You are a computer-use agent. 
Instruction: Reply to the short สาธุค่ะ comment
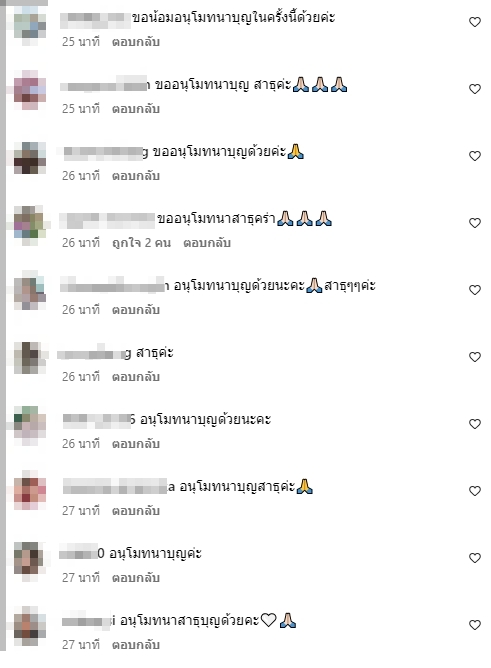pos(135,377)
